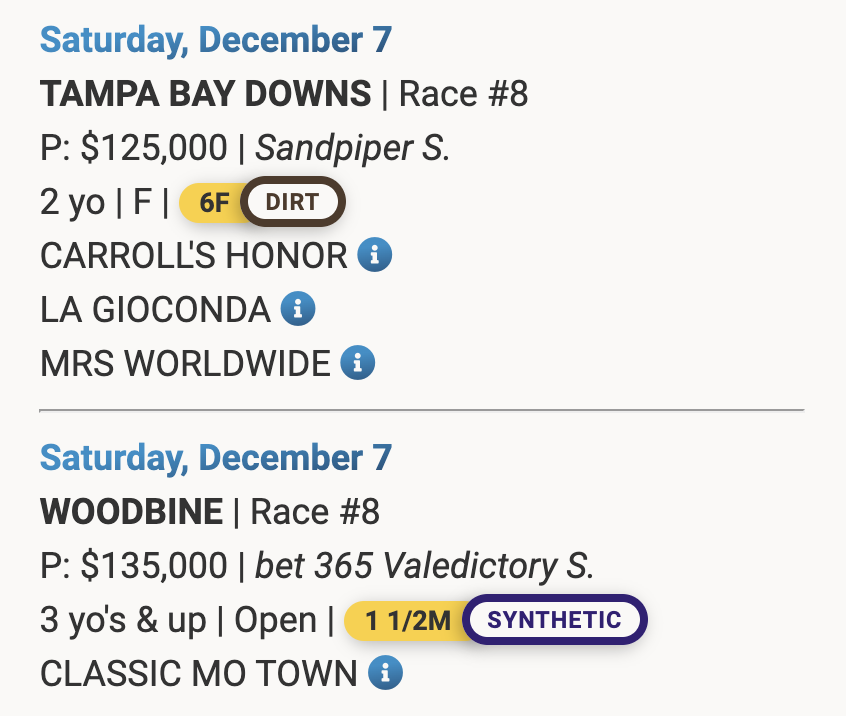Select horse name LA GIOCONDA
The height and width of the screenshot is (716, 846).
coord(155,310)
